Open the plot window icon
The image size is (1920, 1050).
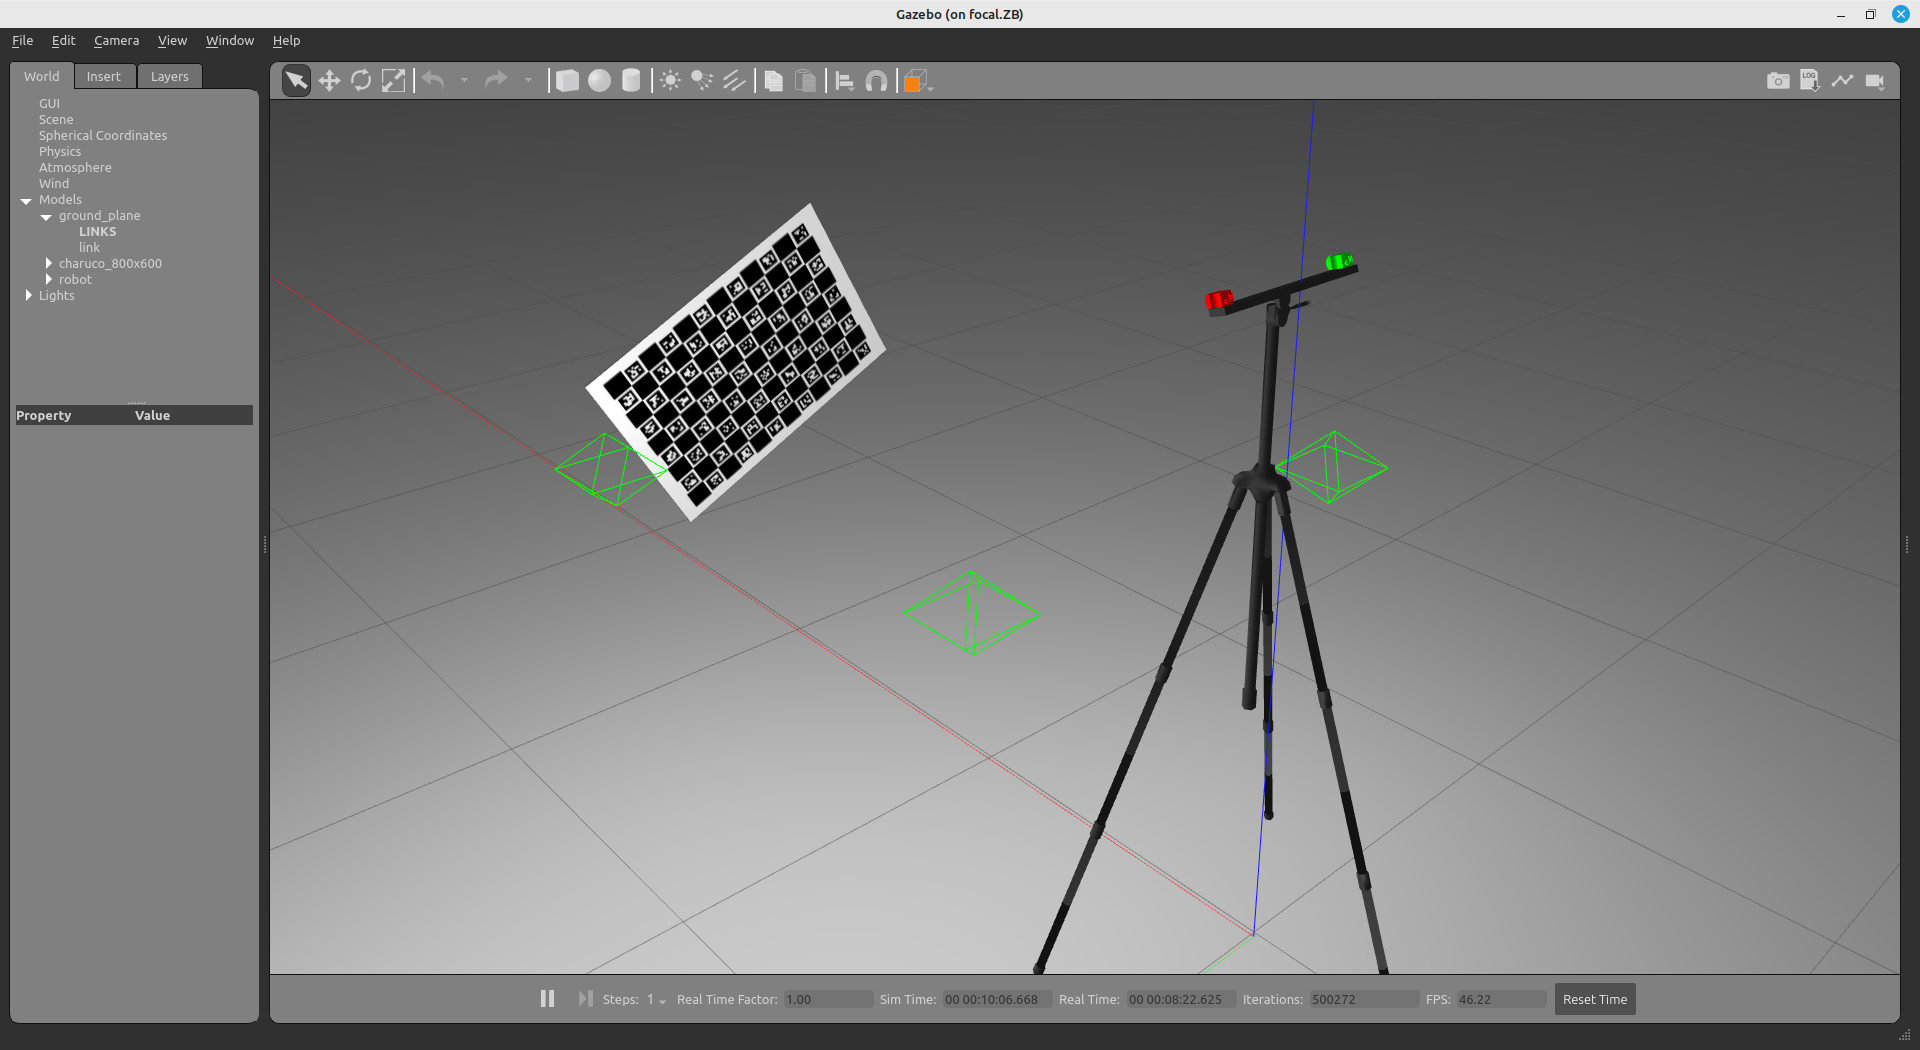click(1842, 81)
